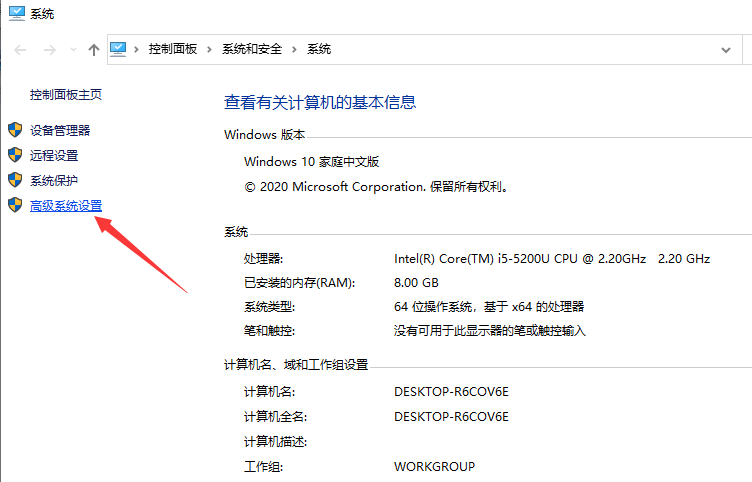Viewport: 752px width, 482px height.
Task: Click shield icon beside 高级系统设置
Action: (15, 205)
